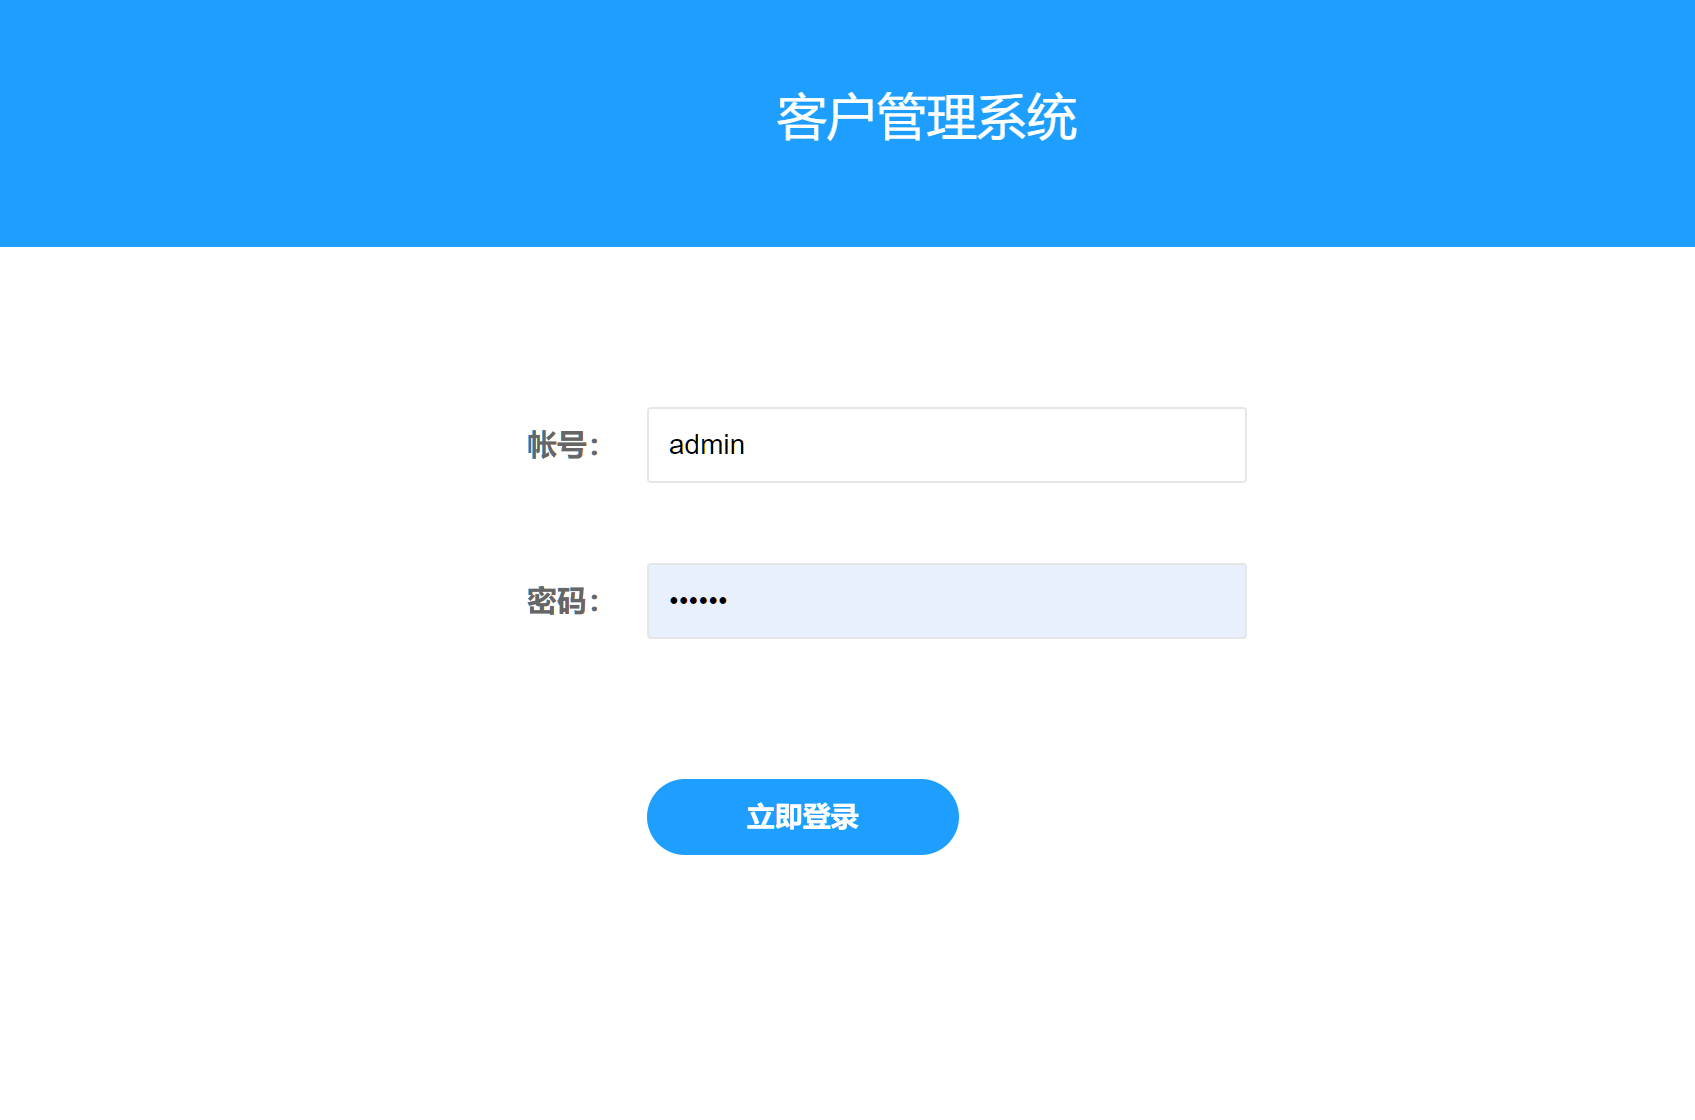Screen dimensions: 1695x1120
Task: Click the 立即登录 button
Action: 802,817
